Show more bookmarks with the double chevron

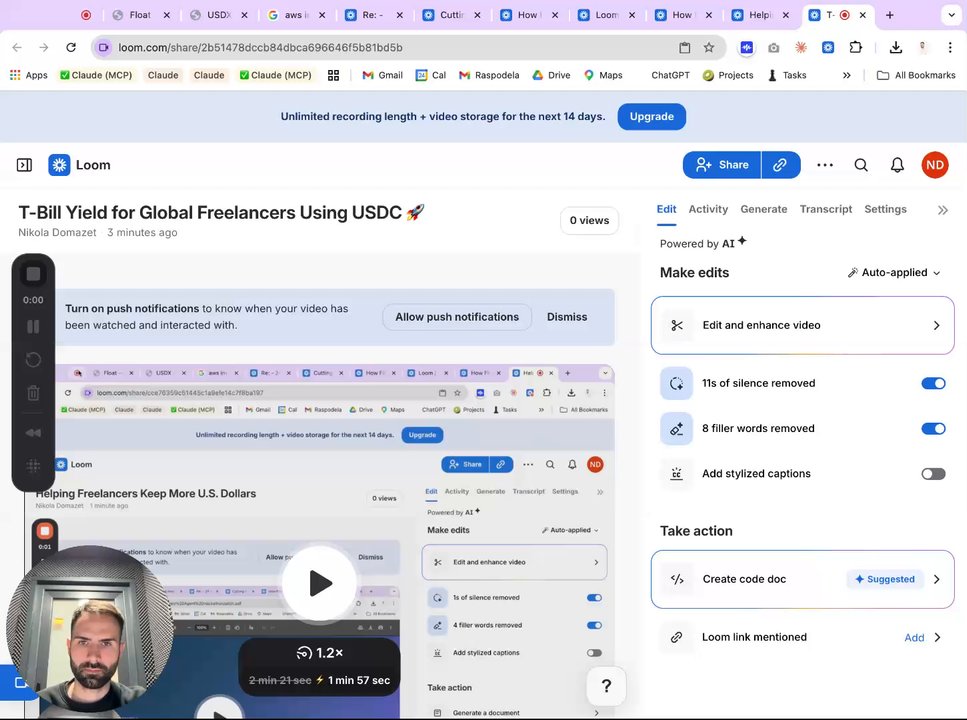click(x=847, y=75)
